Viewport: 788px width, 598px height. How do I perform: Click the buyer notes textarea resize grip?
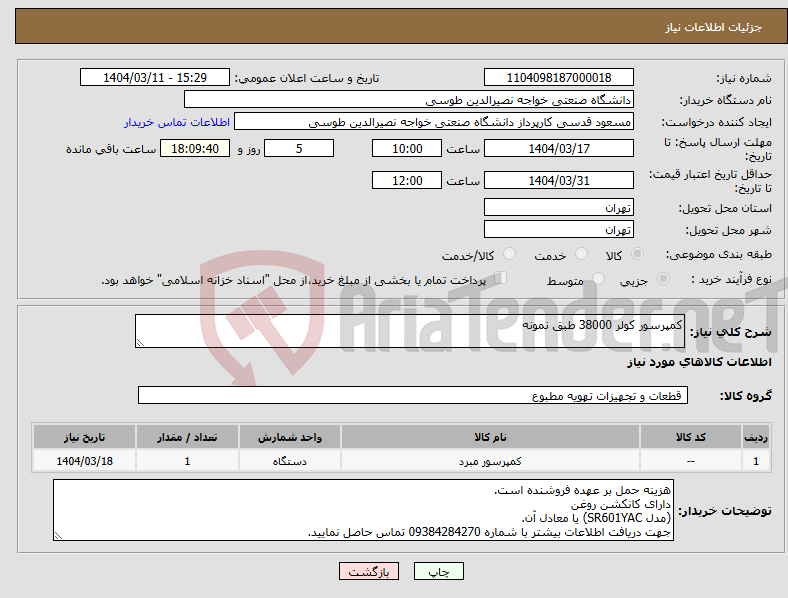58,536
